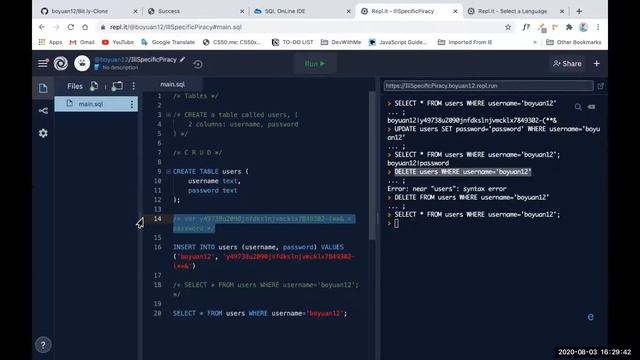The height and width of the screenshot is (360, 640).
Task: Open the main.sql file options menu
Action: [x=131, y=104]
